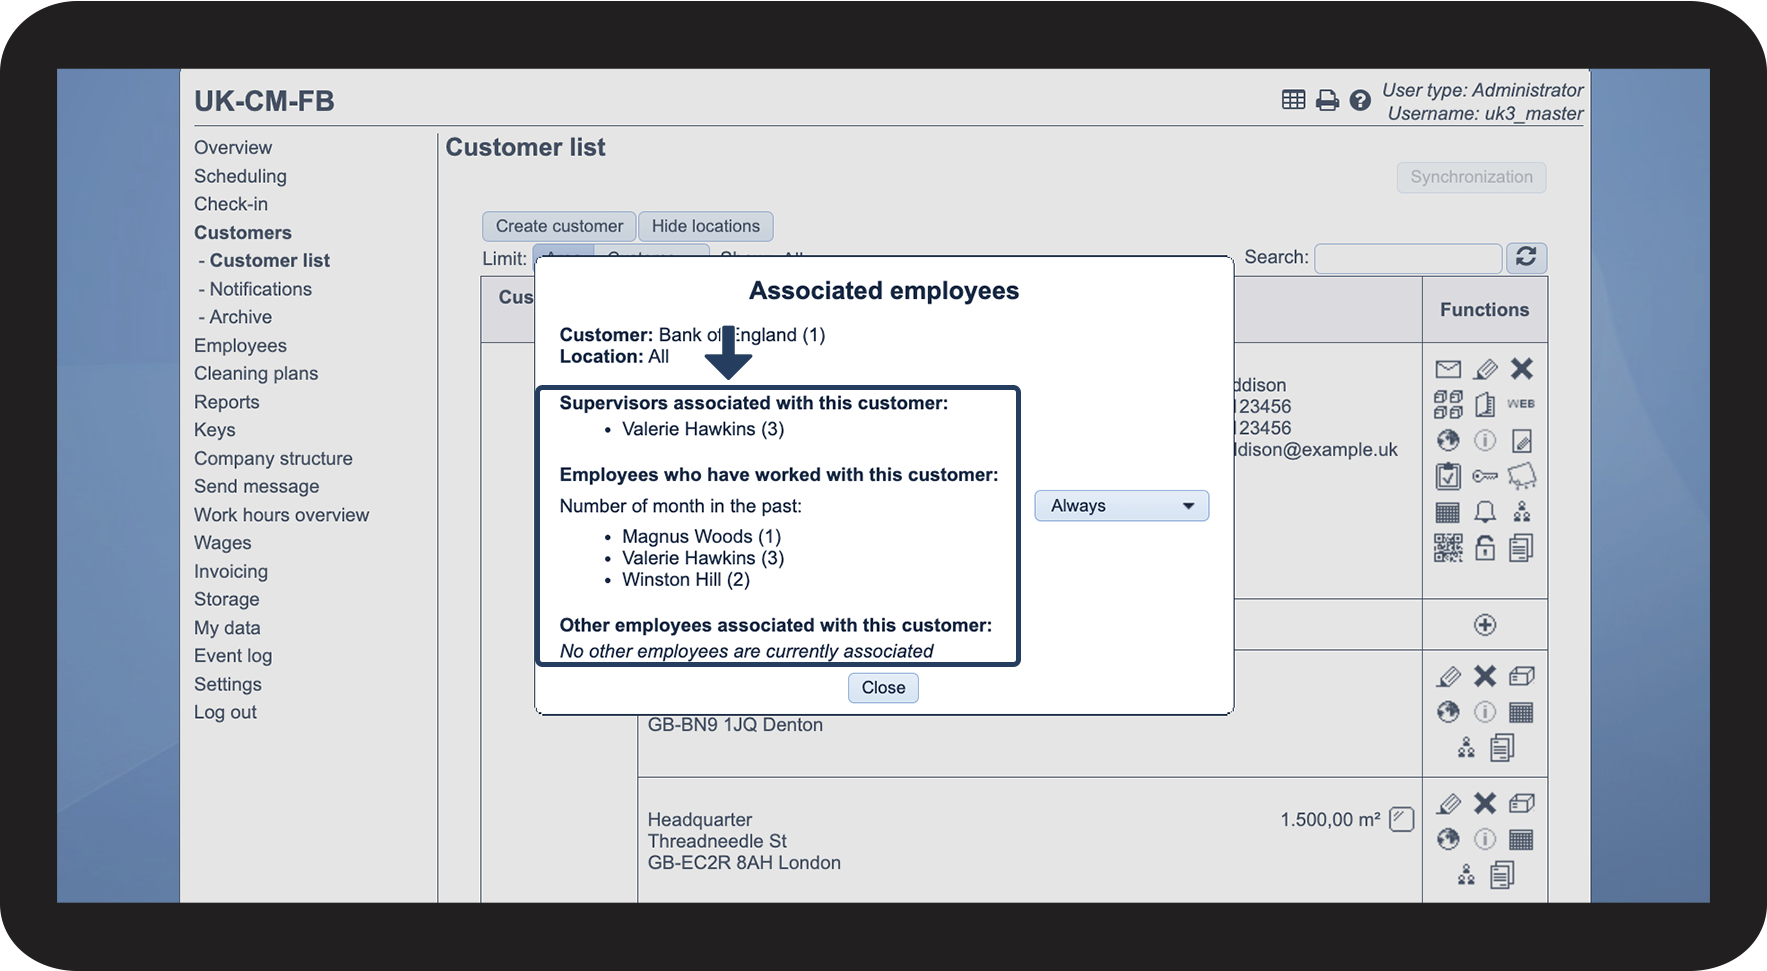The width and height of the screenshot is (1767, 971).
Task: Click the clipboard checkmark icon
Action: (1448, 476)
